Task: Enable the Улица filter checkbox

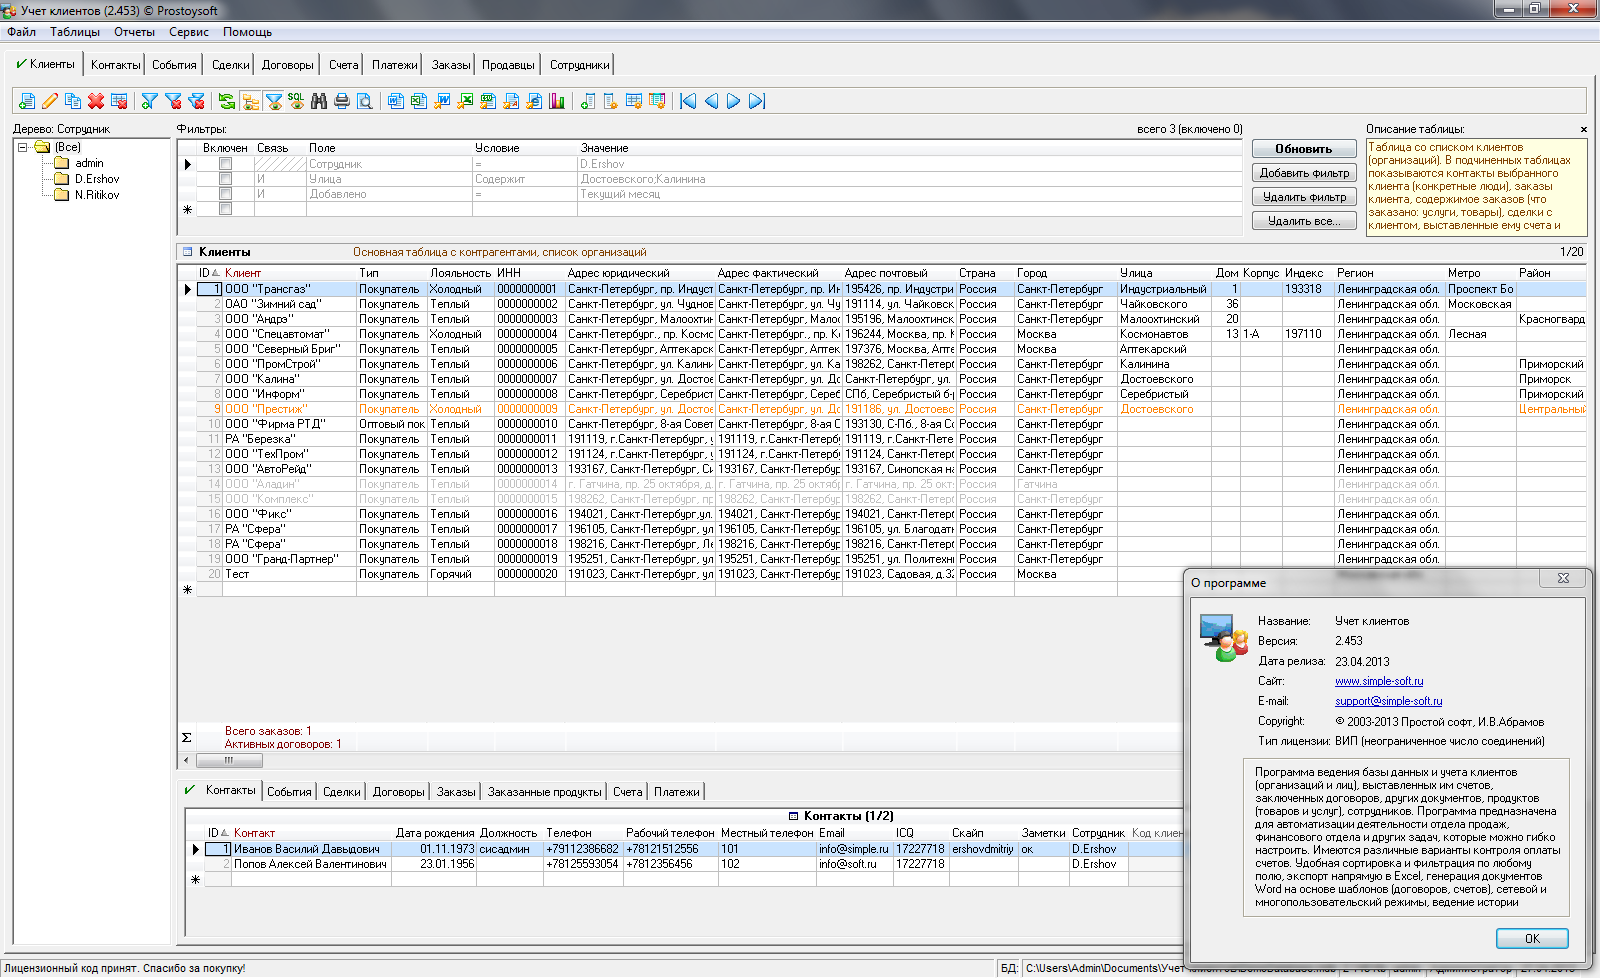Action: (225, 179)
